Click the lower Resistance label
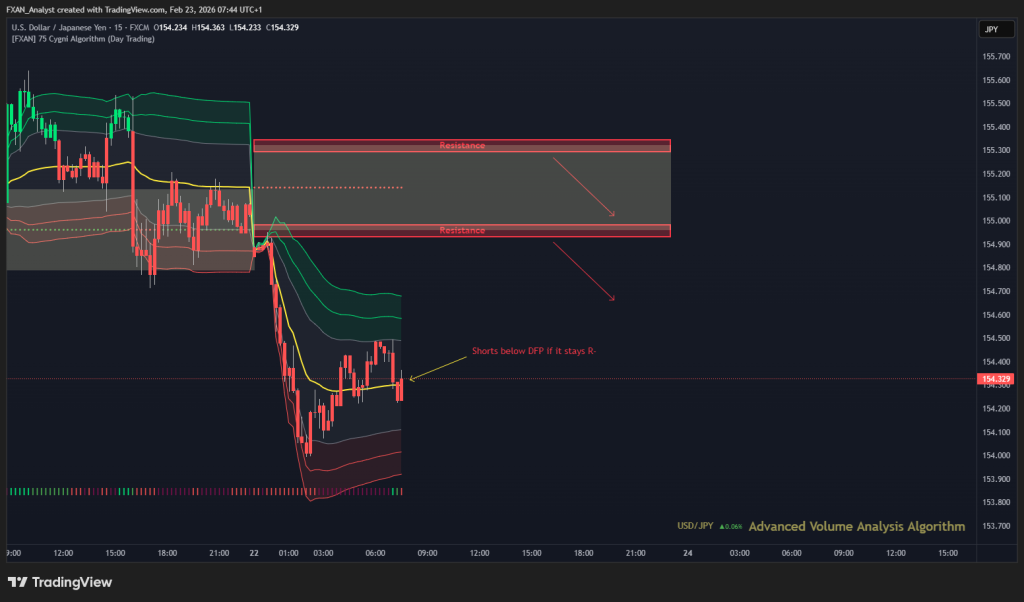1024x602 pixels. (x=462, y=231)
